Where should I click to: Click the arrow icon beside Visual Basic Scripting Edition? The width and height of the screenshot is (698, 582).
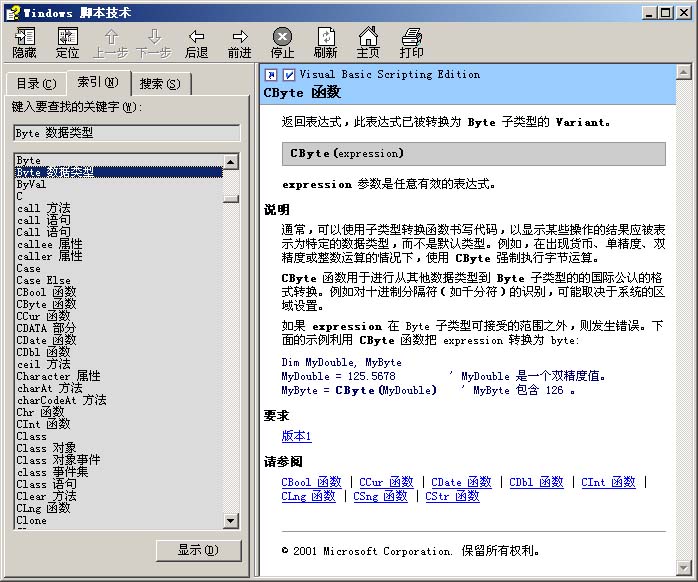[x=271, y=75]
